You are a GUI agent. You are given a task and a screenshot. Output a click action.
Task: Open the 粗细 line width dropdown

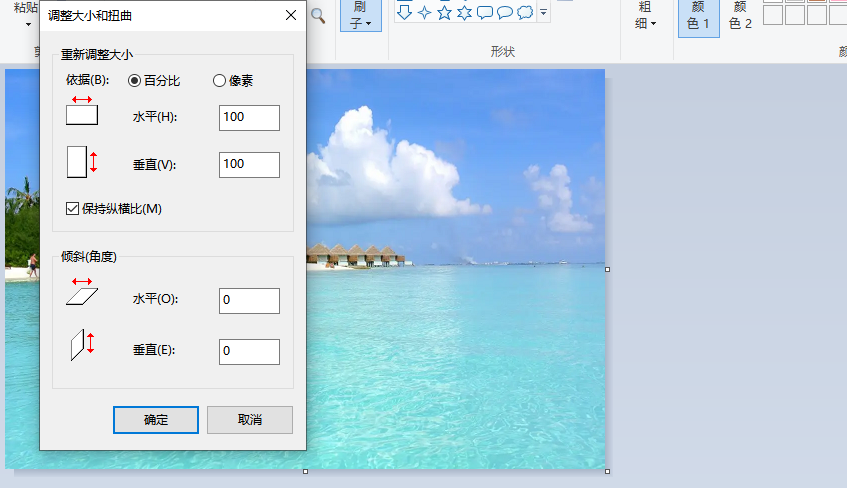(x=645, y=15)
